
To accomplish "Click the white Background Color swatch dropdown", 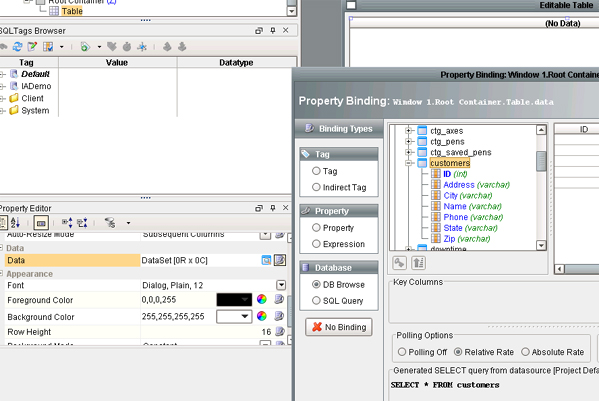I will pyautogui.click(x=234, y=316).
